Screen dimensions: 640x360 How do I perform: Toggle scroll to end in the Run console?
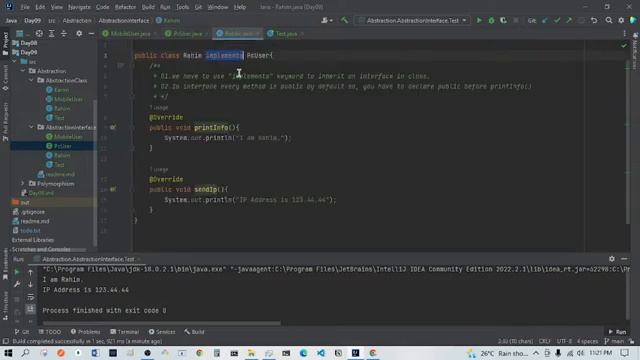click(30, 309)
